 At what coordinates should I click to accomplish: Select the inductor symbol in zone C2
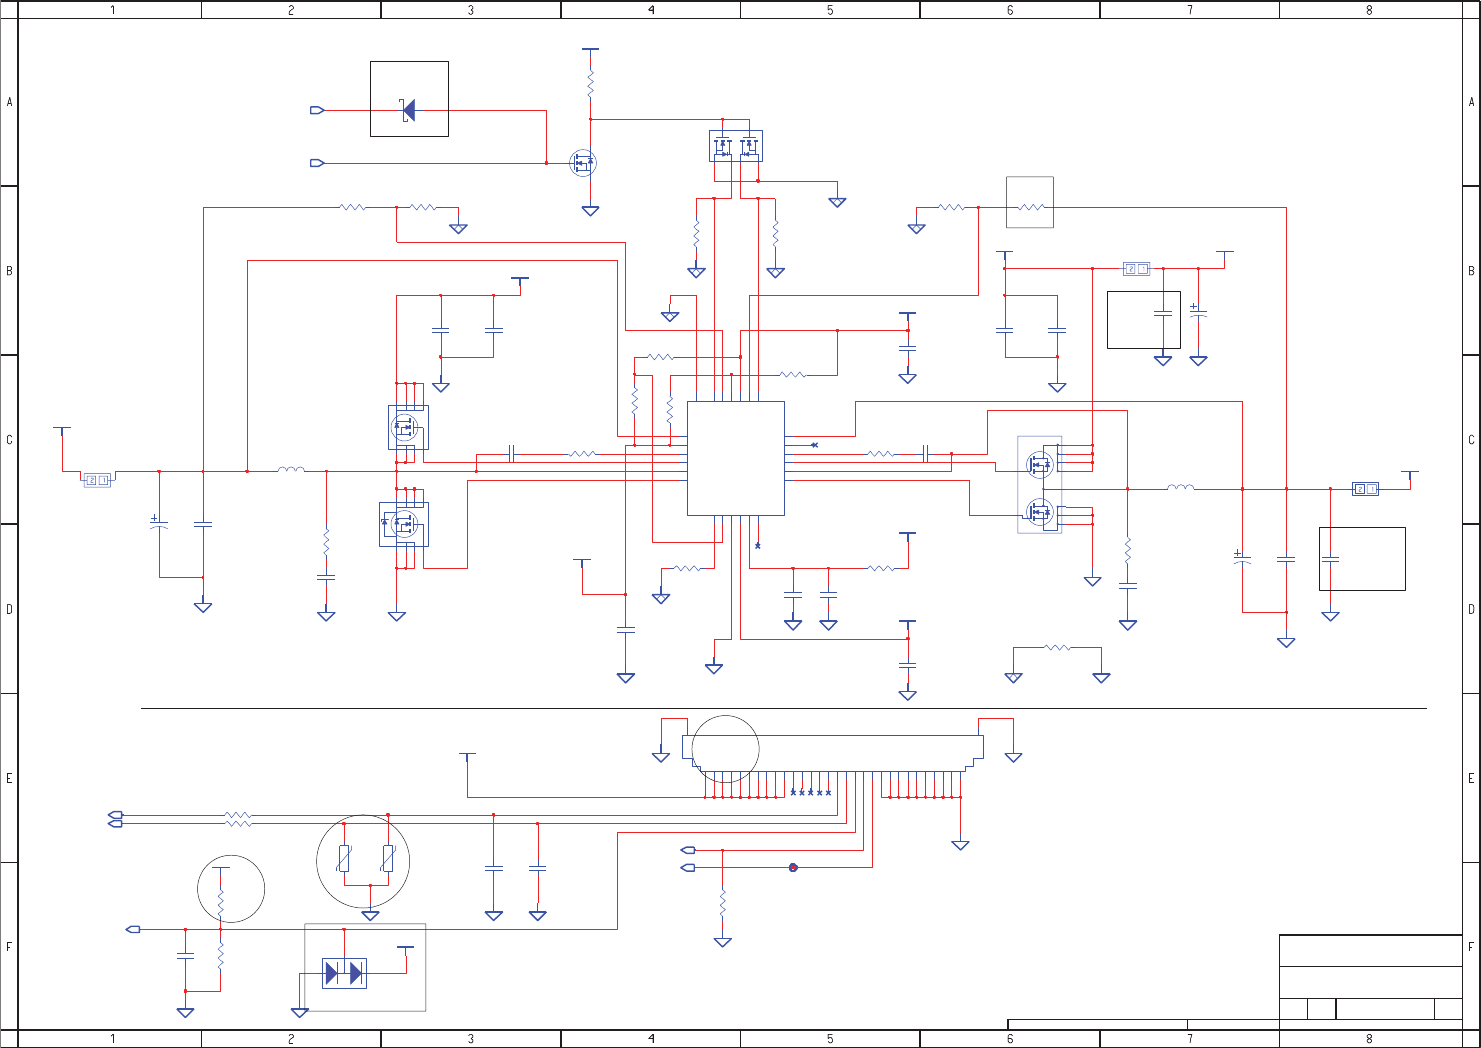point(291,469)
